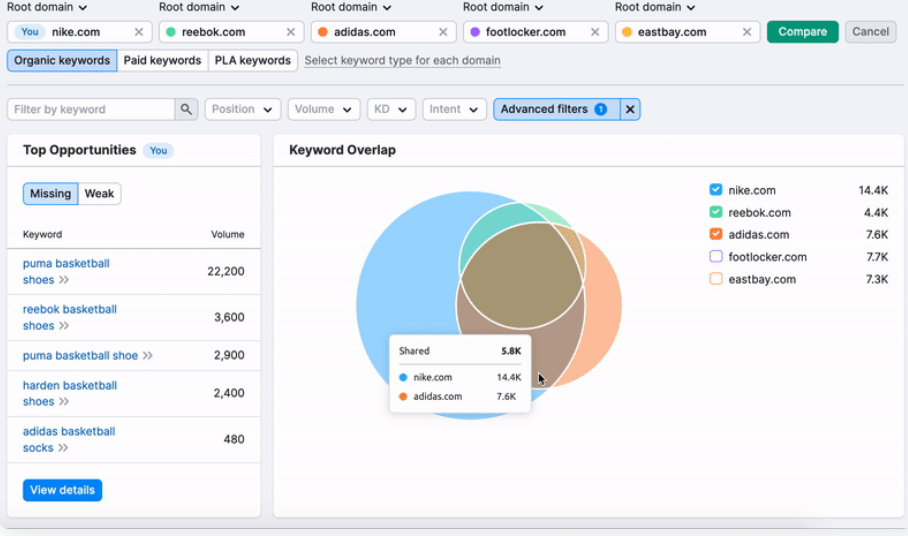Open the Intent filter dropdown
This screenshot has height=536, width=908.
[453, 109]
